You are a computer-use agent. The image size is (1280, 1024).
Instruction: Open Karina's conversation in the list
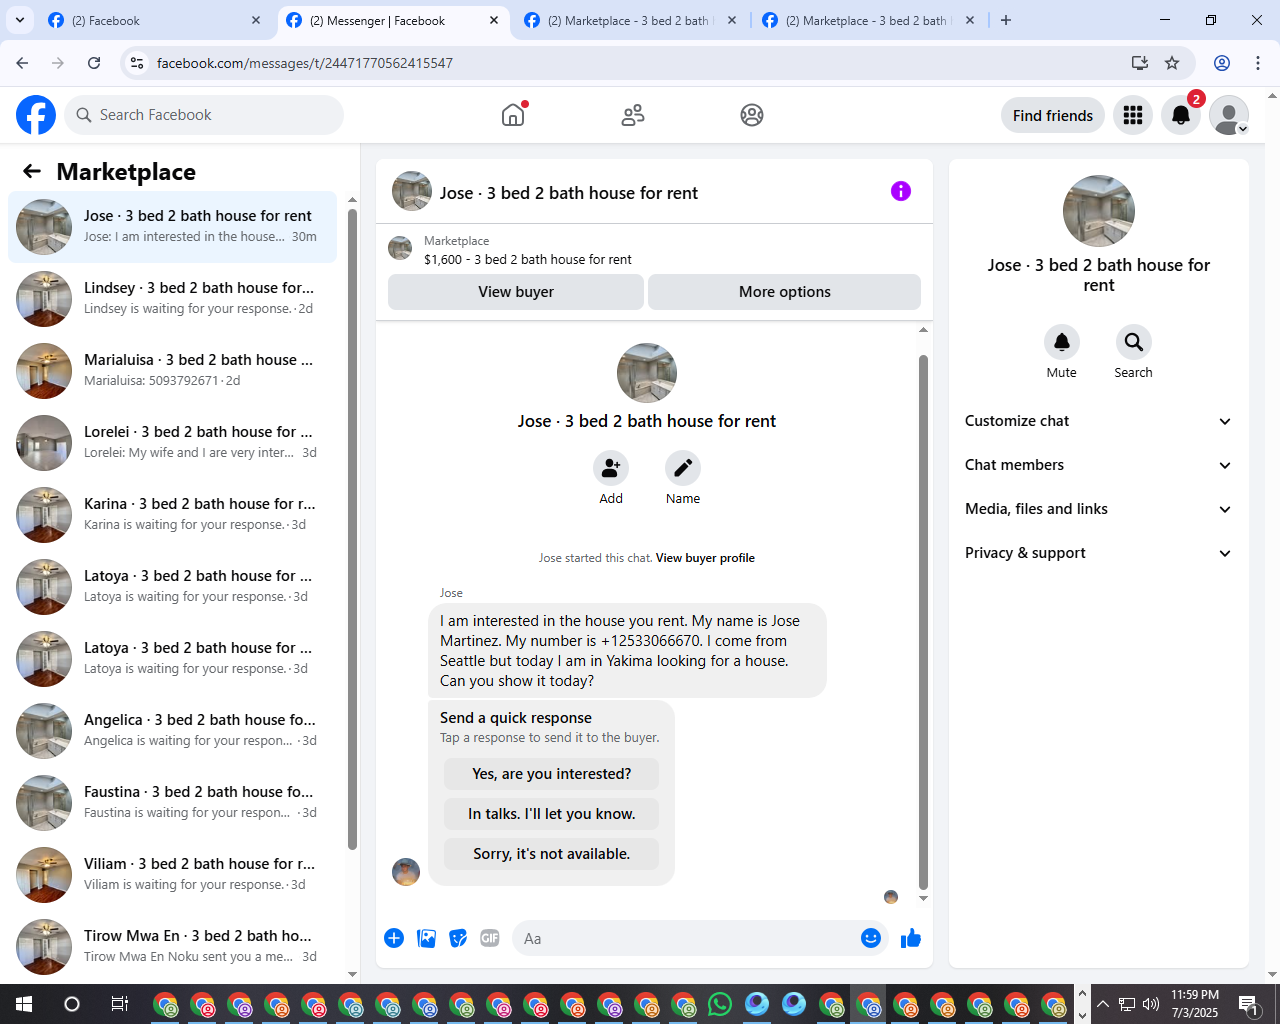pyautogui.click(x=172, y=515)
